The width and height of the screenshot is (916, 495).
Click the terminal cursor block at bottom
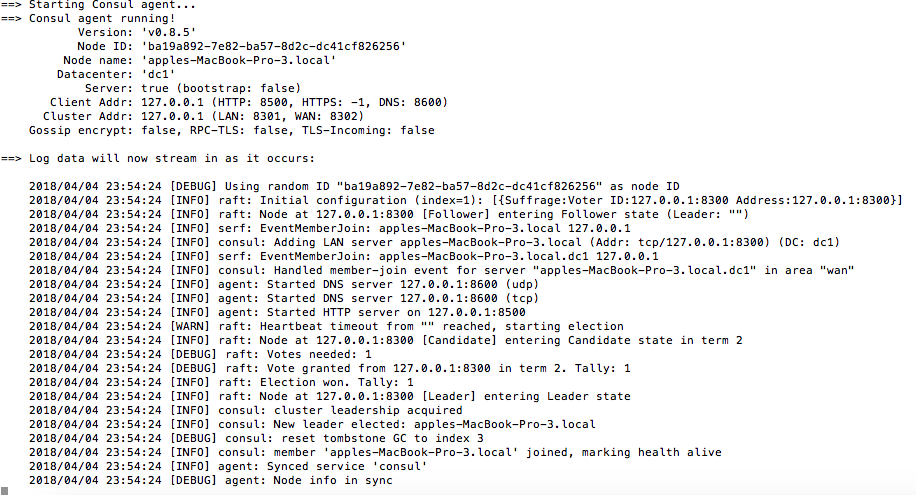[x=5, y=491]
